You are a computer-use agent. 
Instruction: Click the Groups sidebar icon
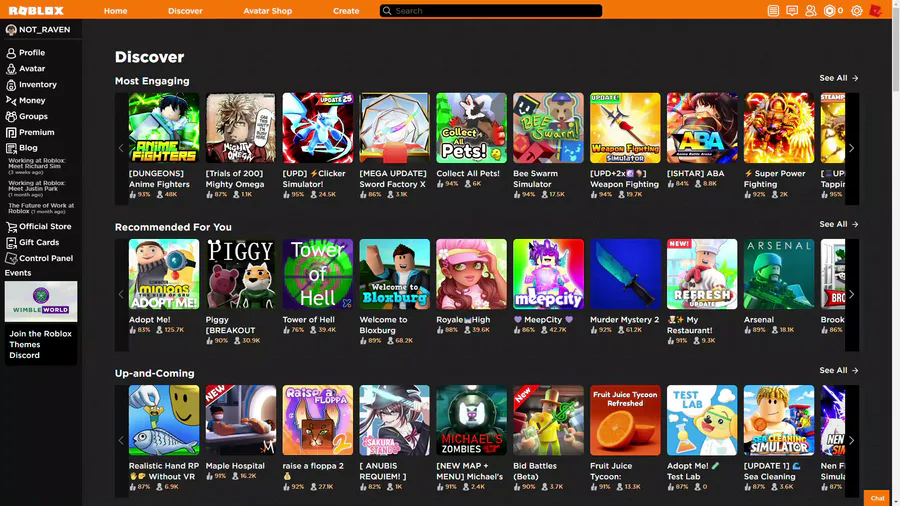point(11,116)
